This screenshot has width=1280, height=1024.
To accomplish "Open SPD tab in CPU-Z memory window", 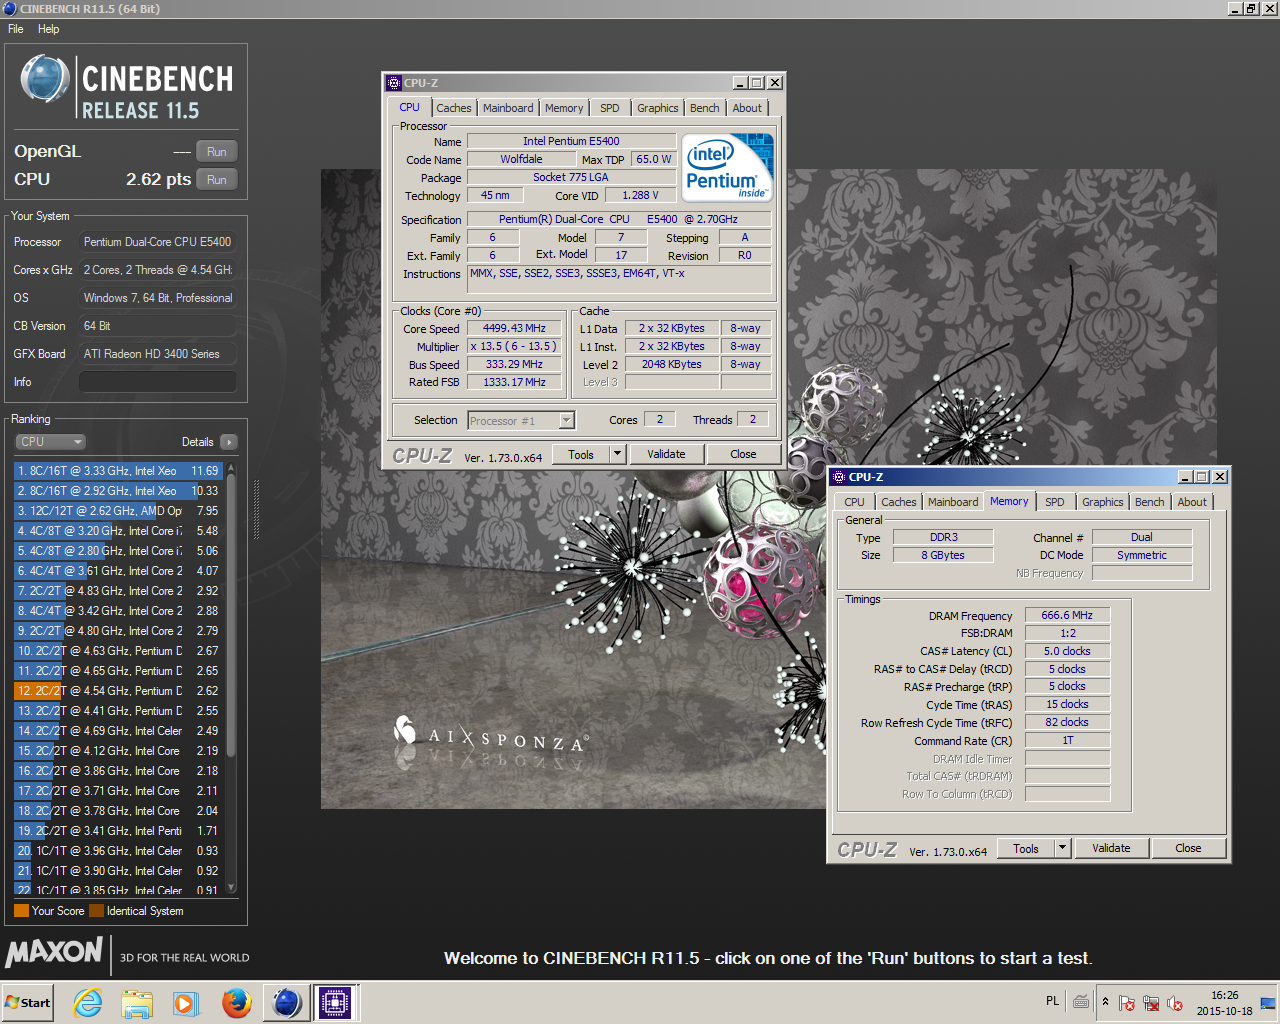I will (x=1055, y=502).
